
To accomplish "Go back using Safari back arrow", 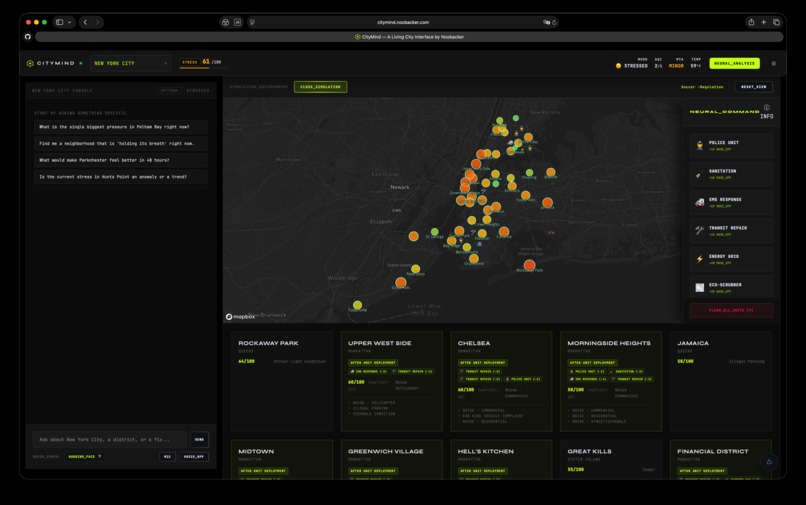I will click(85, 22).
